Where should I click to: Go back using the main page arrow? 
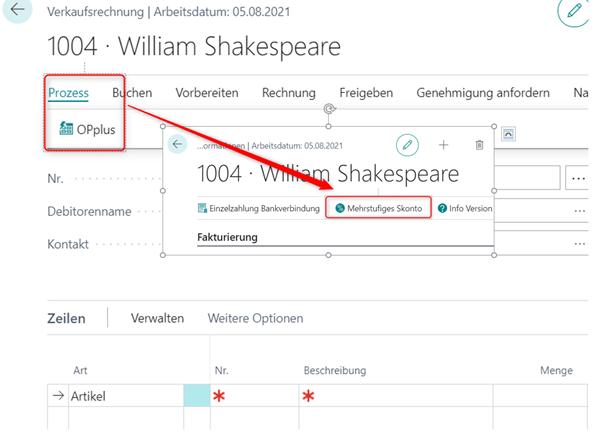tap(17, 10)
